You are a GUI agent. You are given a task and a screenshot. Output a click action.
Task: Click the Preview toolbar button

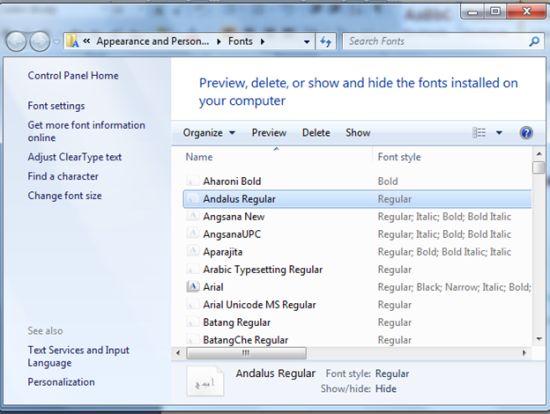pyautogui.click(x=269, y=133)
